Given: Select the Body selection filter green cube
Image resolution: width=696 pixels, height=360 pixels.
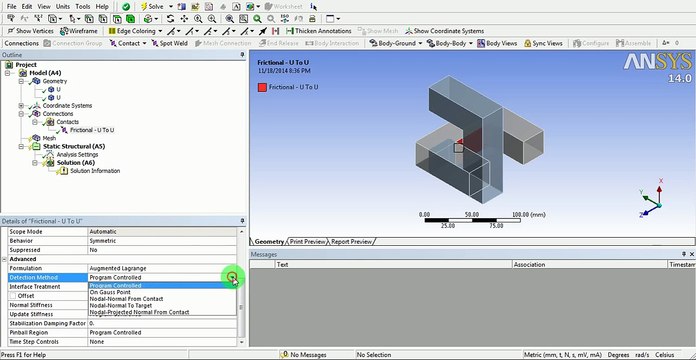Looking at the screenshot, I should click(x=130, y=19).
